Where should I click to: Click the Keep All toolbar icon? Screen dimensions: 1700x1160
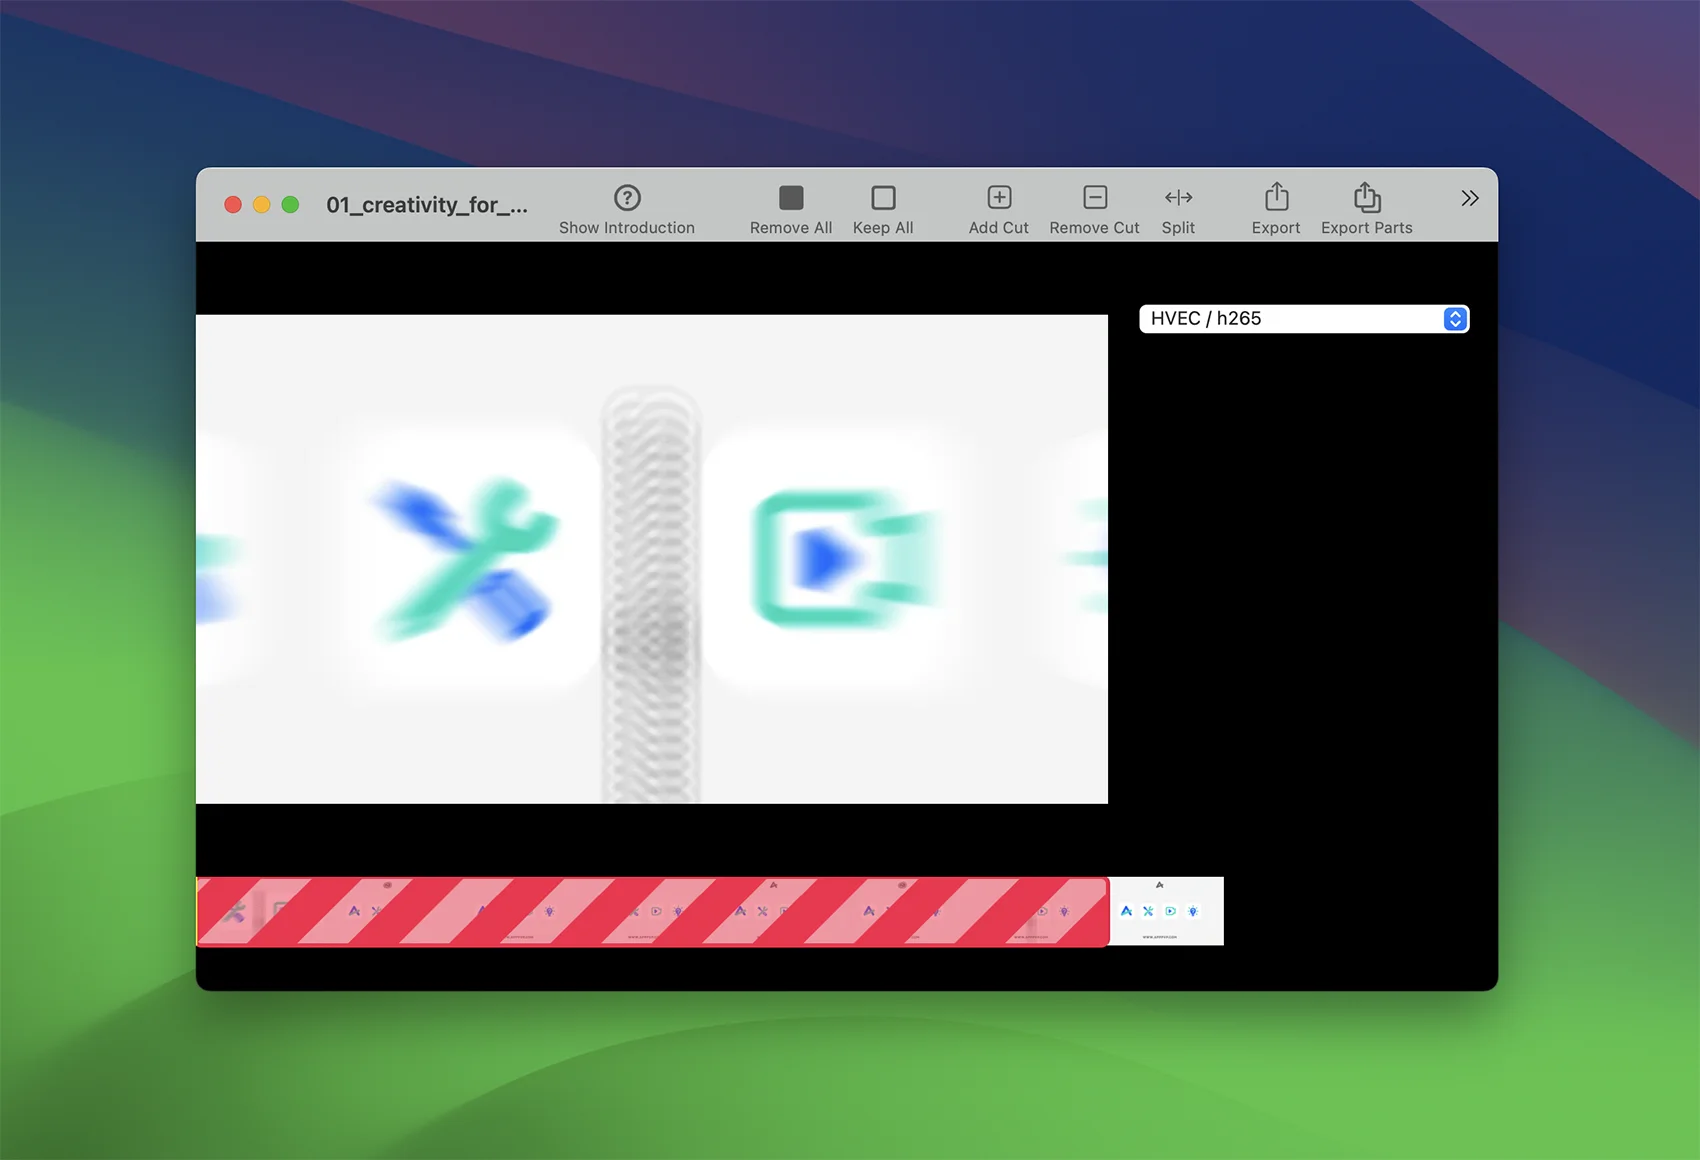883,198
